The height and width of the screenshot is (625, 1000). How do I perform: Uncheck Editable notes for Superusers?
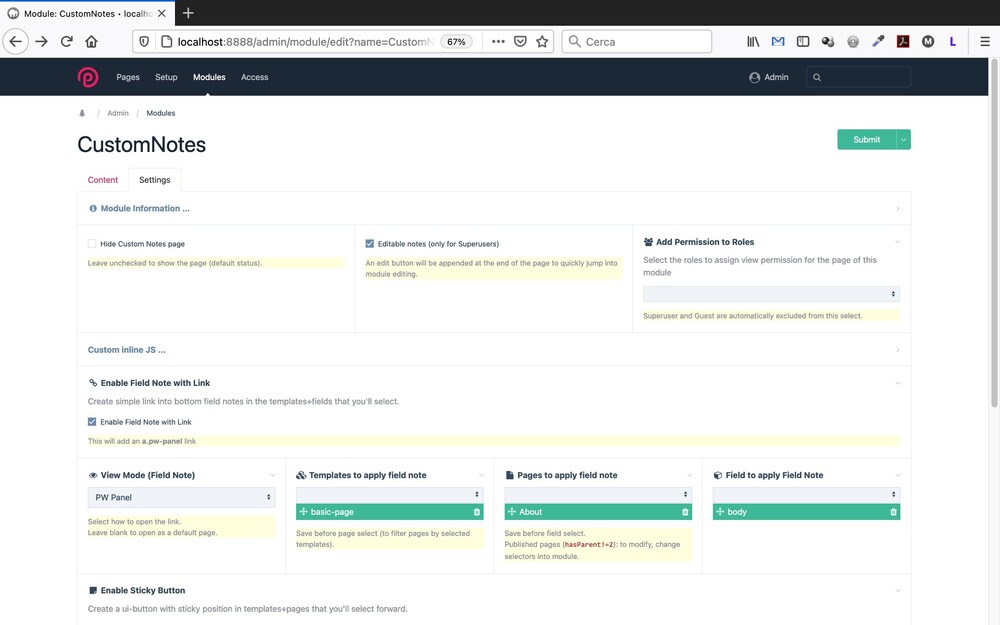click(370, 244)
